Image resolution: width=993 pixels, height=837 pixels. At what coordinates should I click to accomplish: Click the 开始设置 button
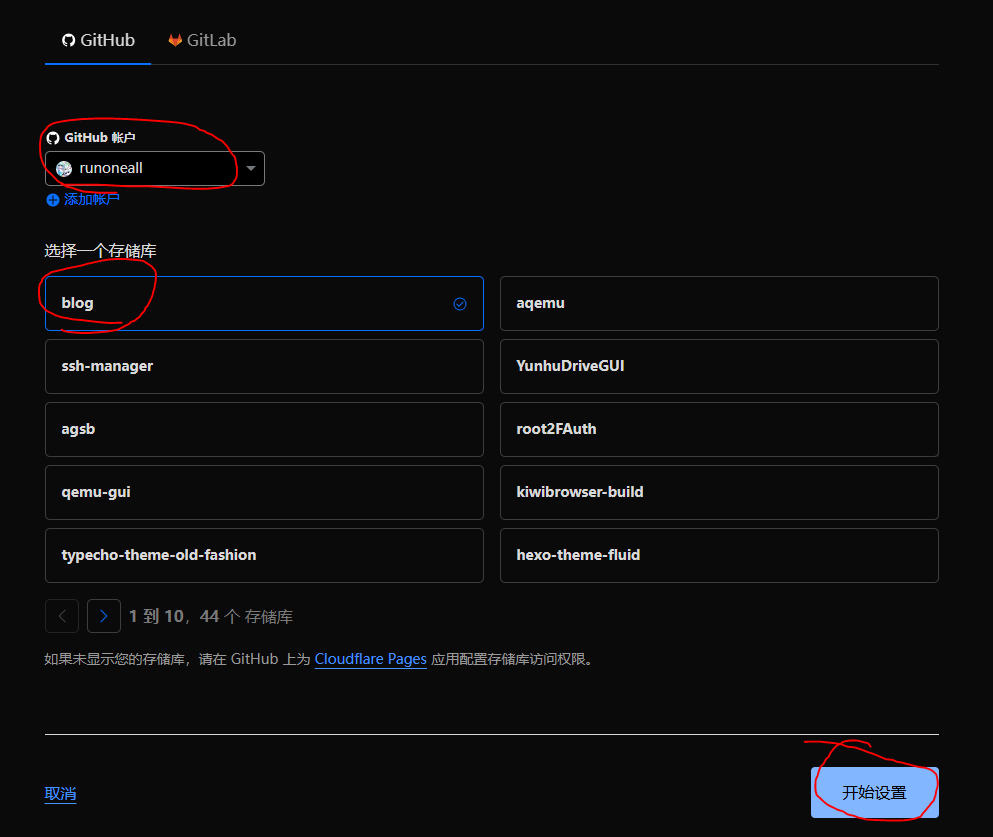tap(875, 793)
